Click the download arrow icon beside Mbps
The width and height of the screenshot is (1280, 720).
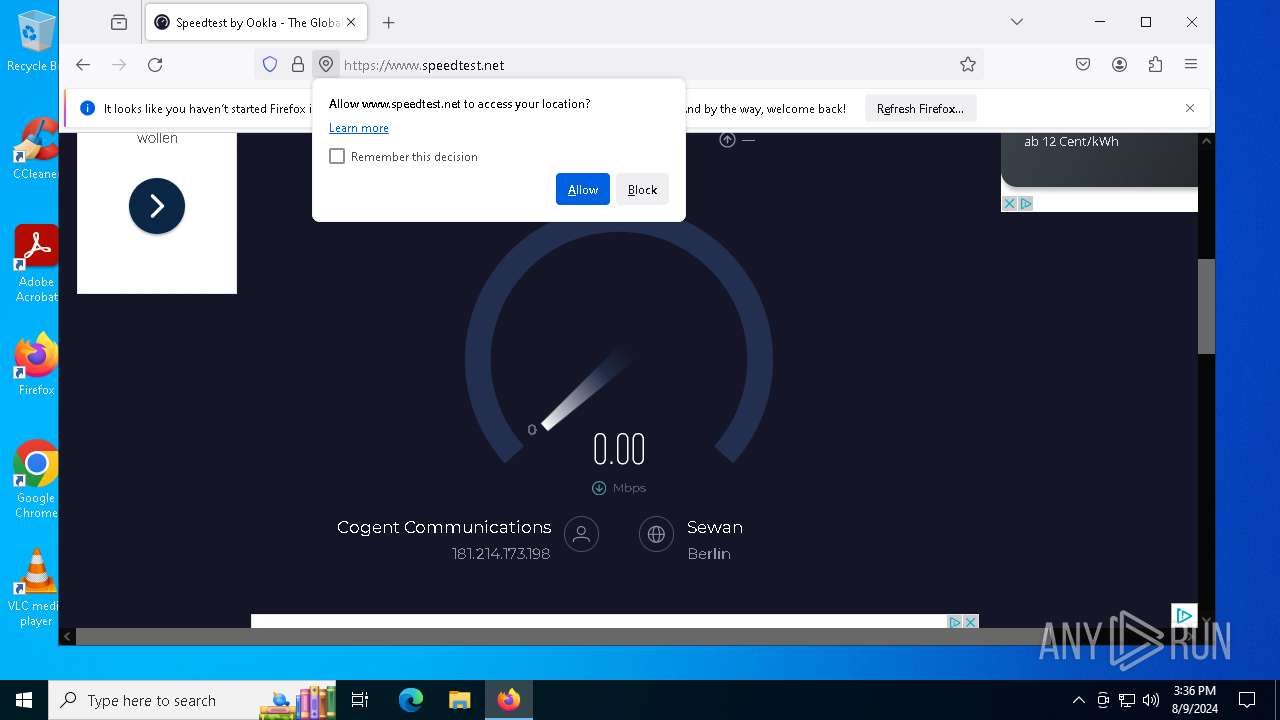click(599, 488)
